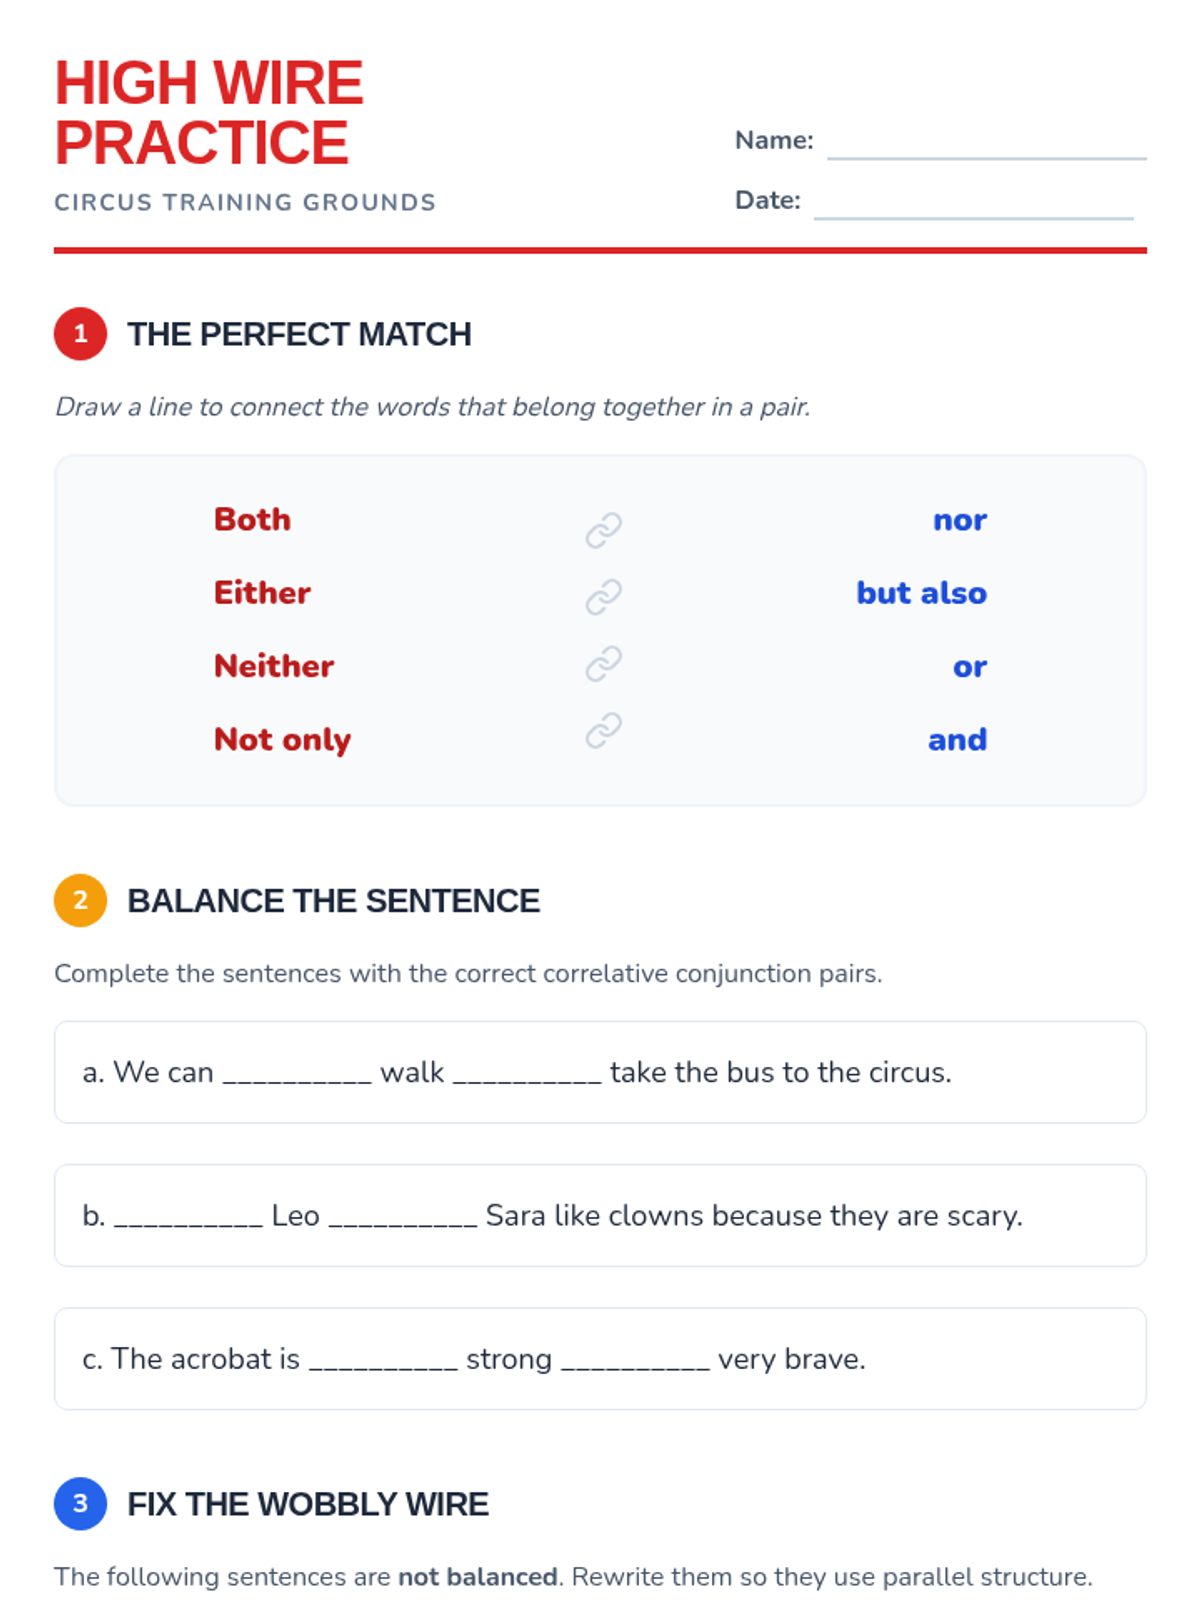Click the link icon beside Neither
The height and width of the screenshot is (1600, 1200).
[603, 664]
